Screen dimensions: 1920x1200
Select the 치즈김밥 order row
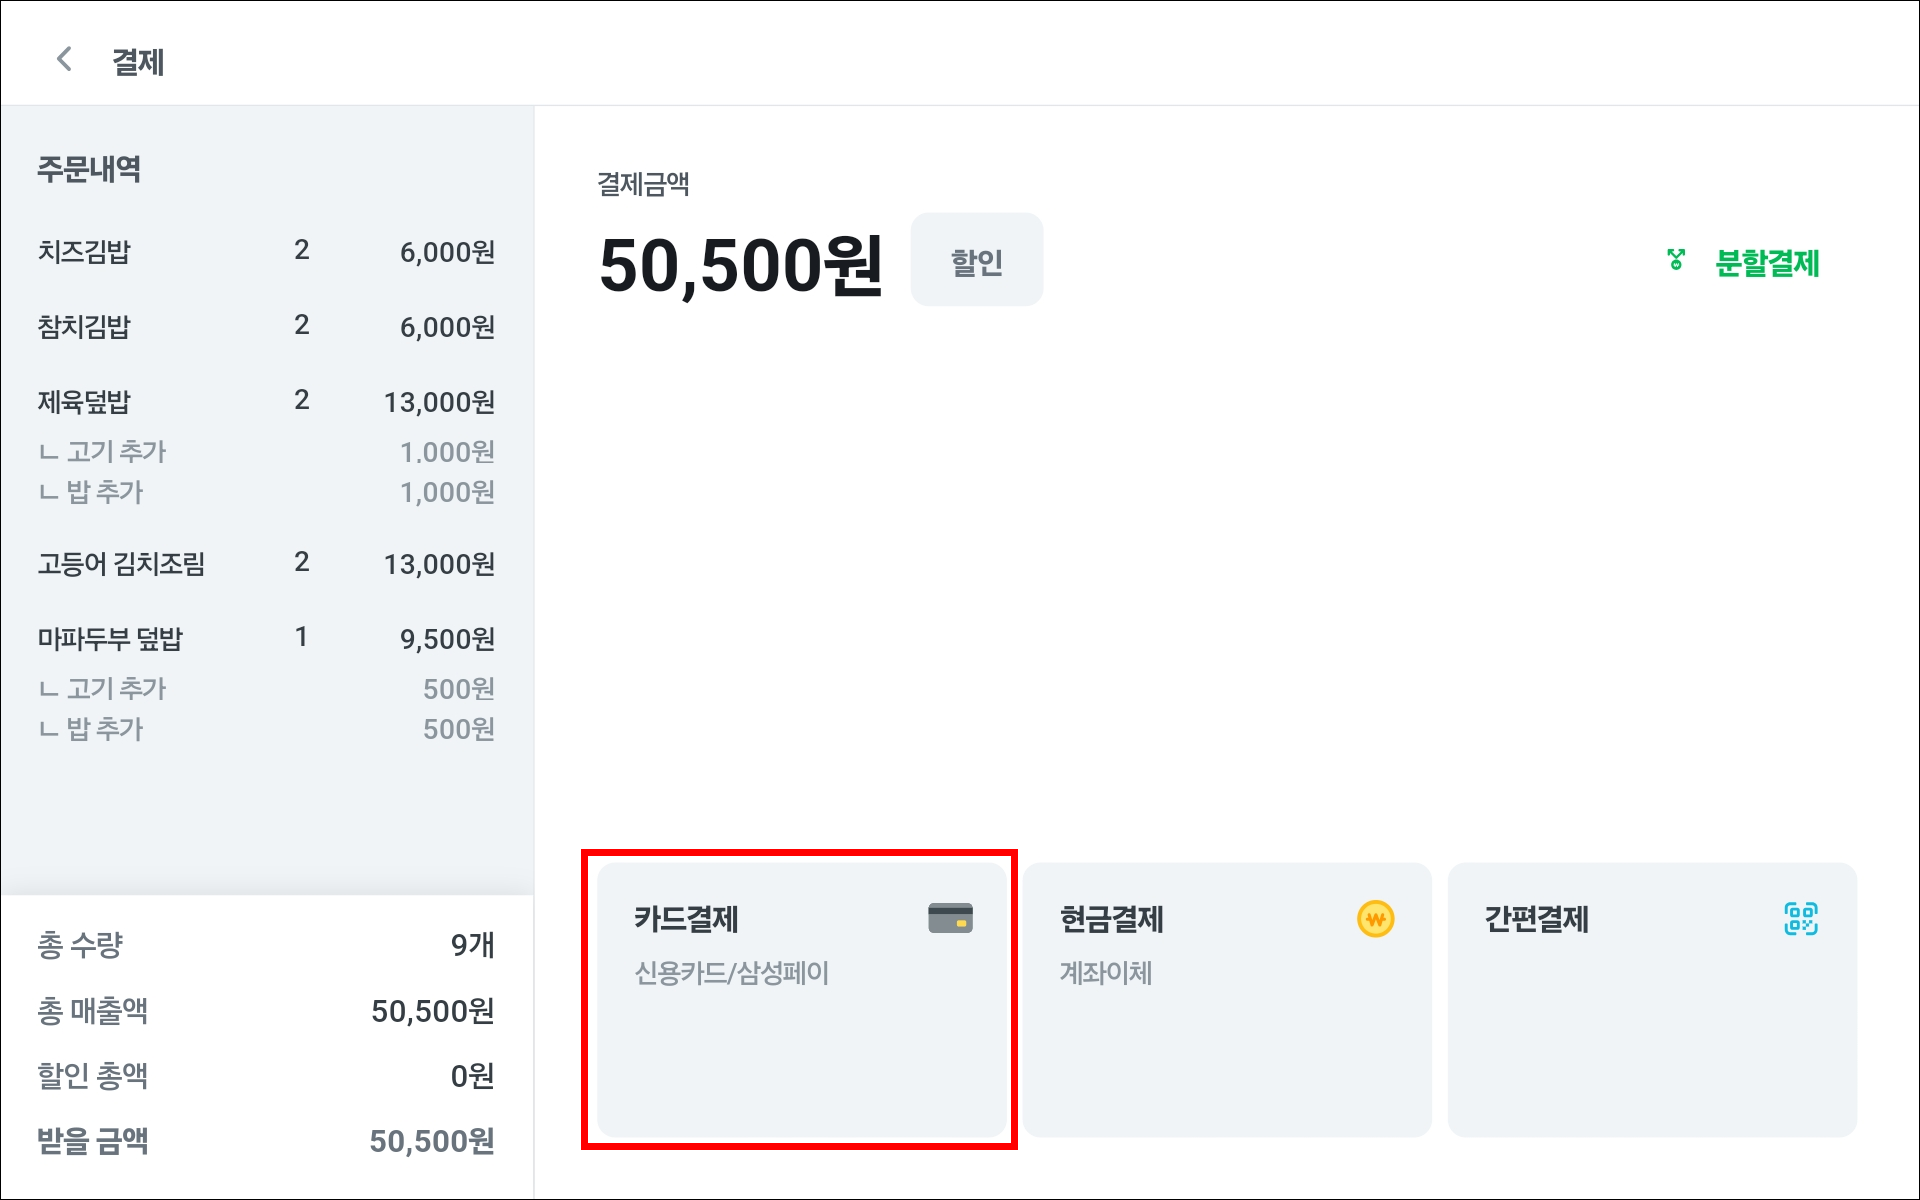click(x=266, y=252)
